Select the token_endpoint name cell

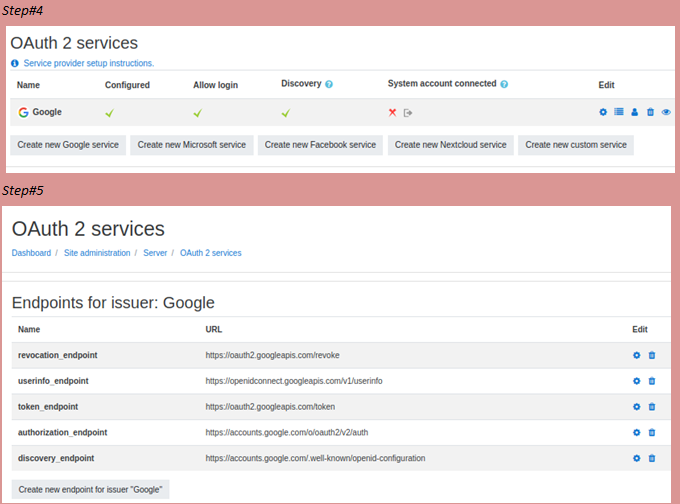tap(48, 407)
